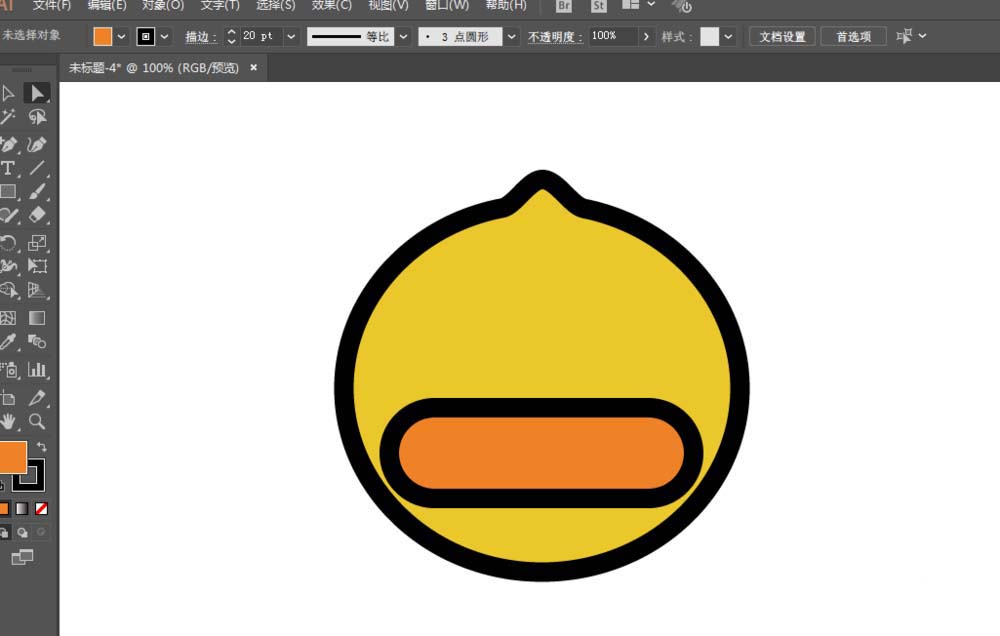This screenshot has height=636, width=1000.
Task: Open the 等比 stroke profile dropdown
Action: point(403,37)
